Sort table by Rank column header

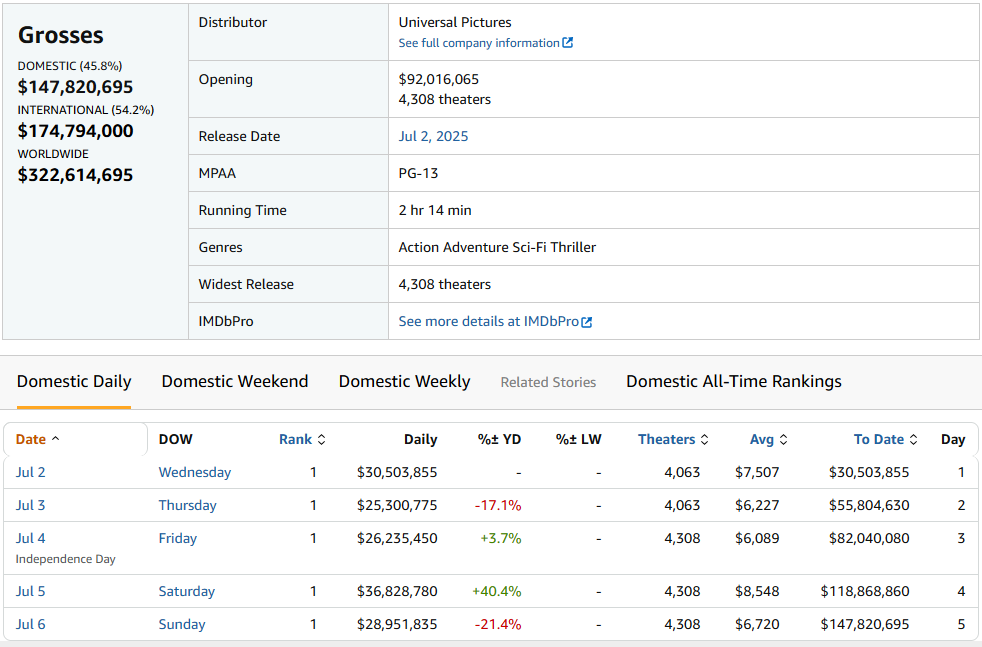point(296,439)
